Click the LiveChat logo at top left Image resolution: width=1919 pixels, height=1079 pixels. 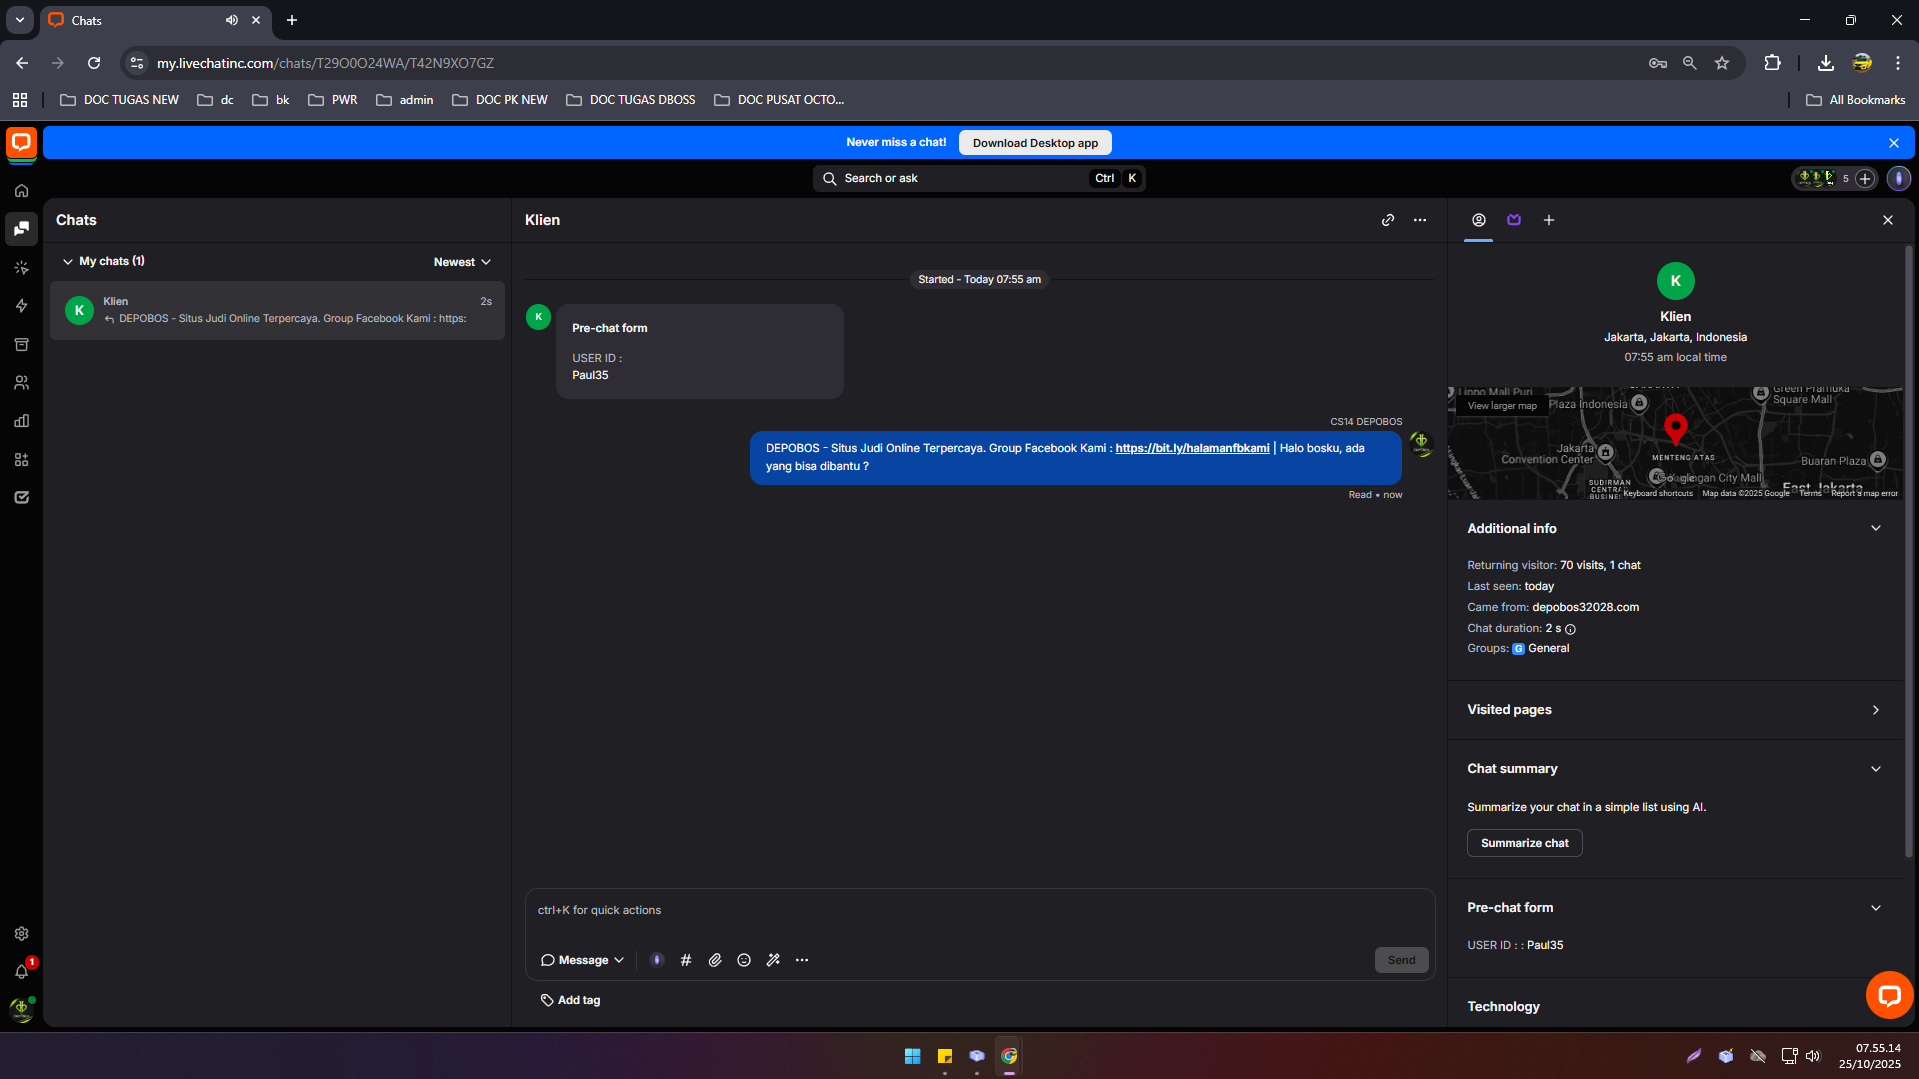[21, 143]
